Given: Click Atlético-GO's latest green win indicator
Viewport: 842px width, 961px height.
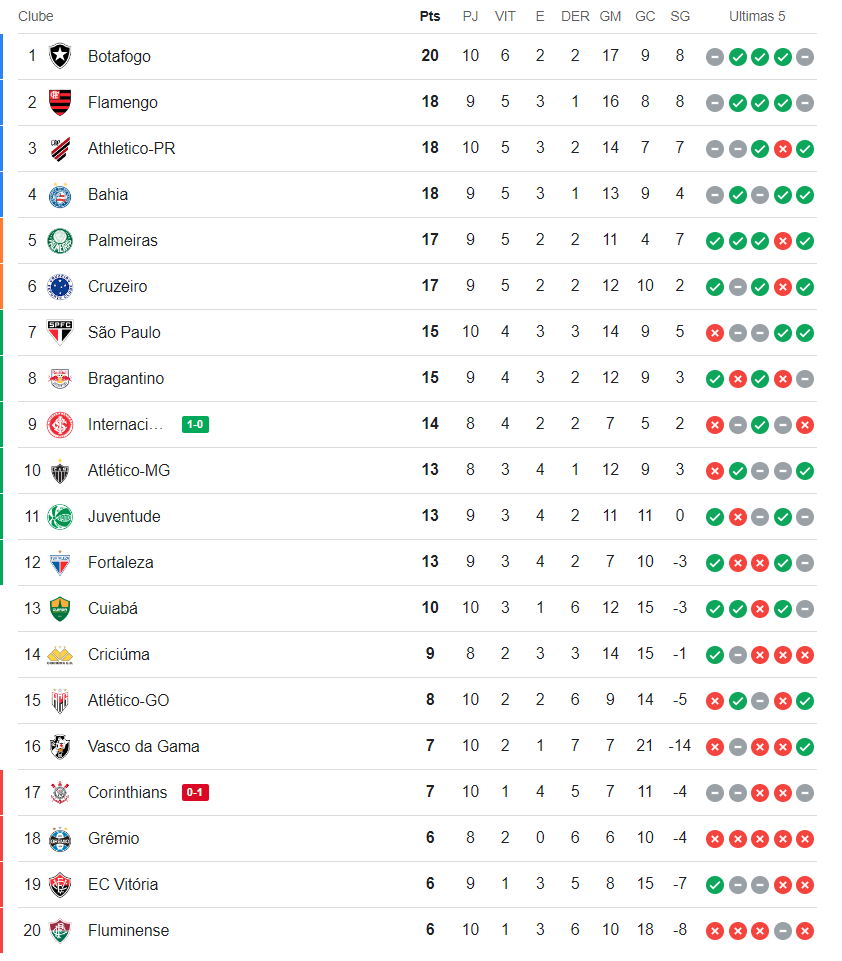Looking at the screenshot, I should click(x=805, y=701).
